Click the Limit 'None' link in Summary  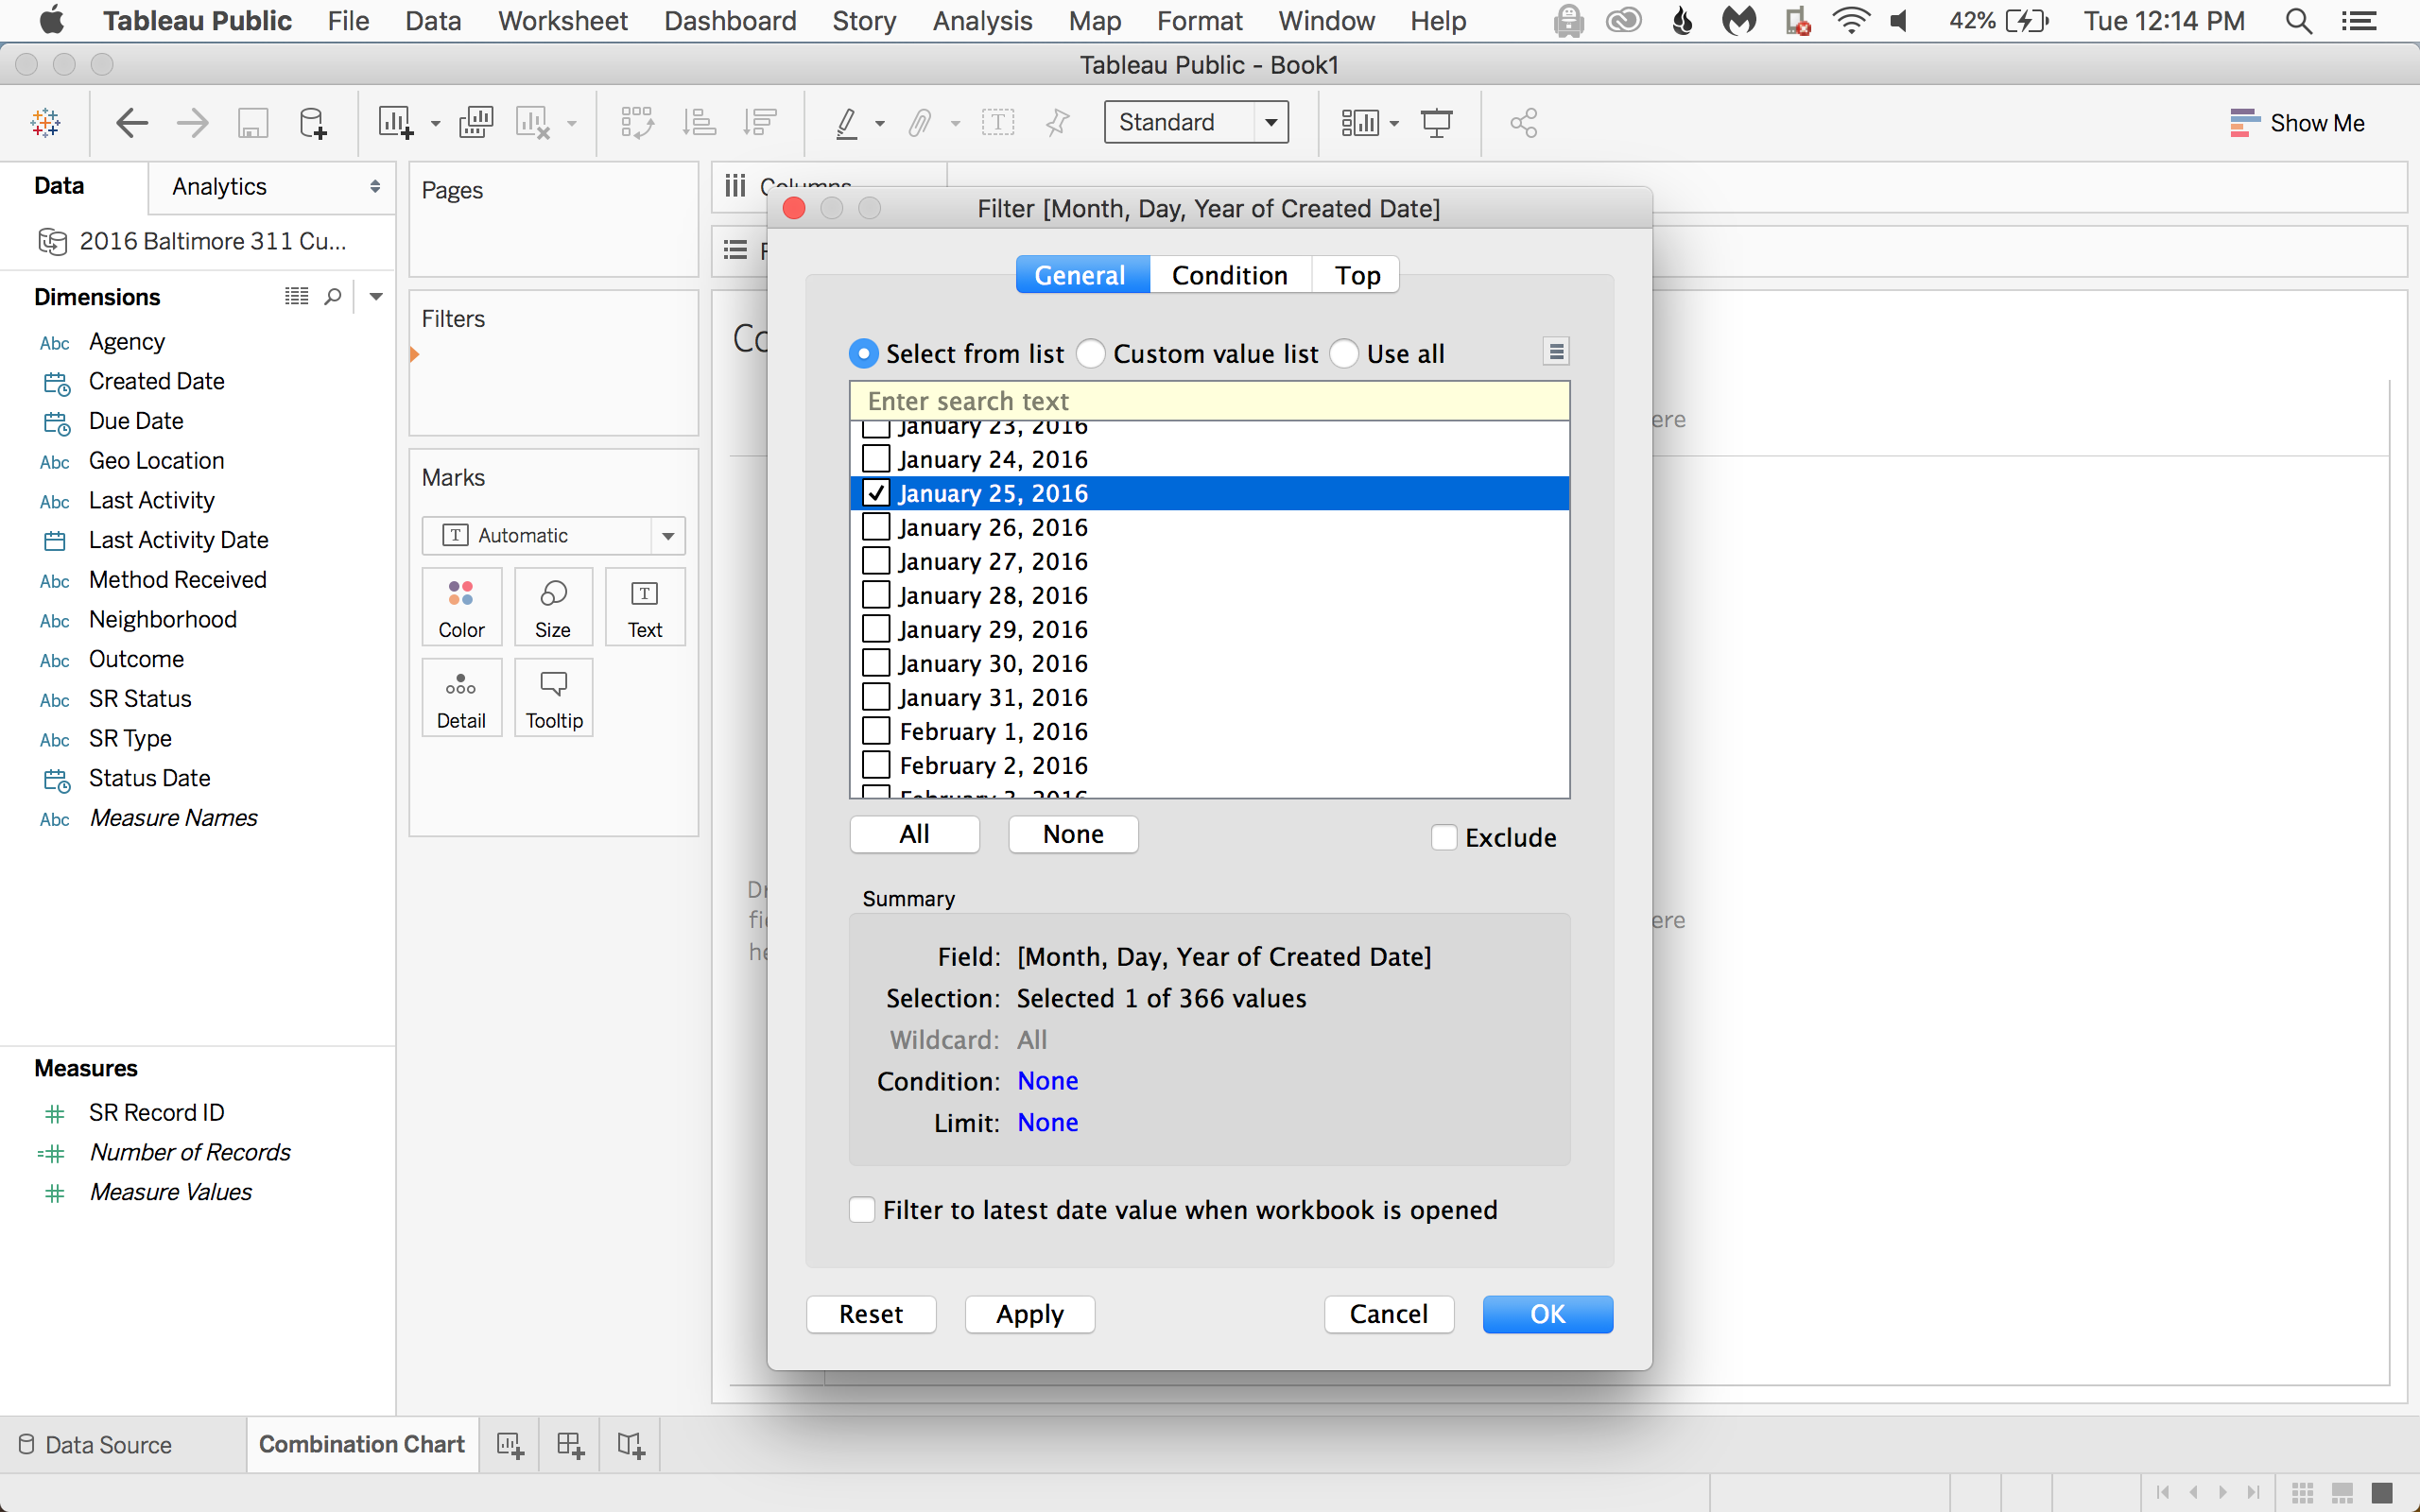click(1048, 1123)
